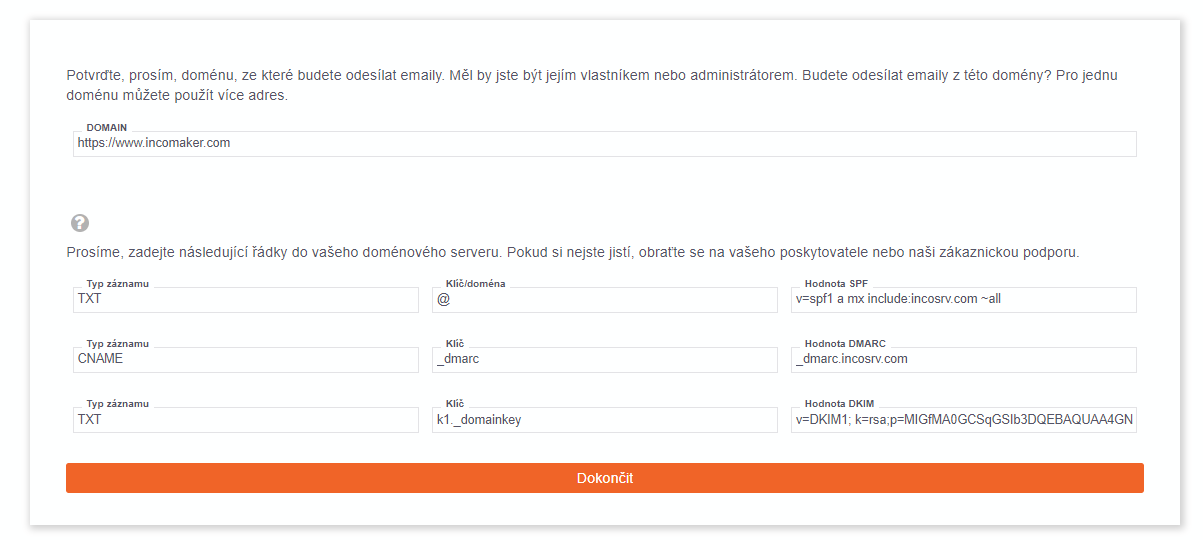Click the Klíč/doména field with @

(x=605, y=300)
